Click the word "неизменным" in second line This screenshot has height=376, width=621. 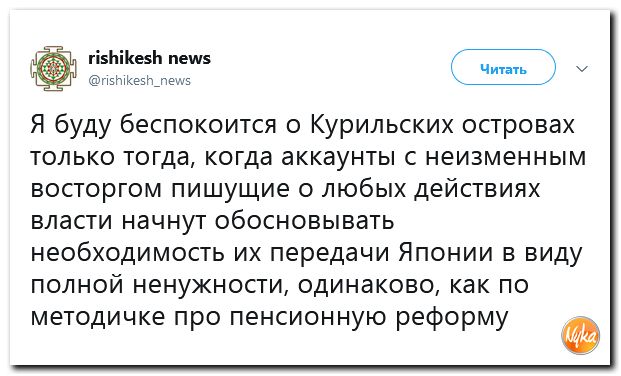(506, 157)
